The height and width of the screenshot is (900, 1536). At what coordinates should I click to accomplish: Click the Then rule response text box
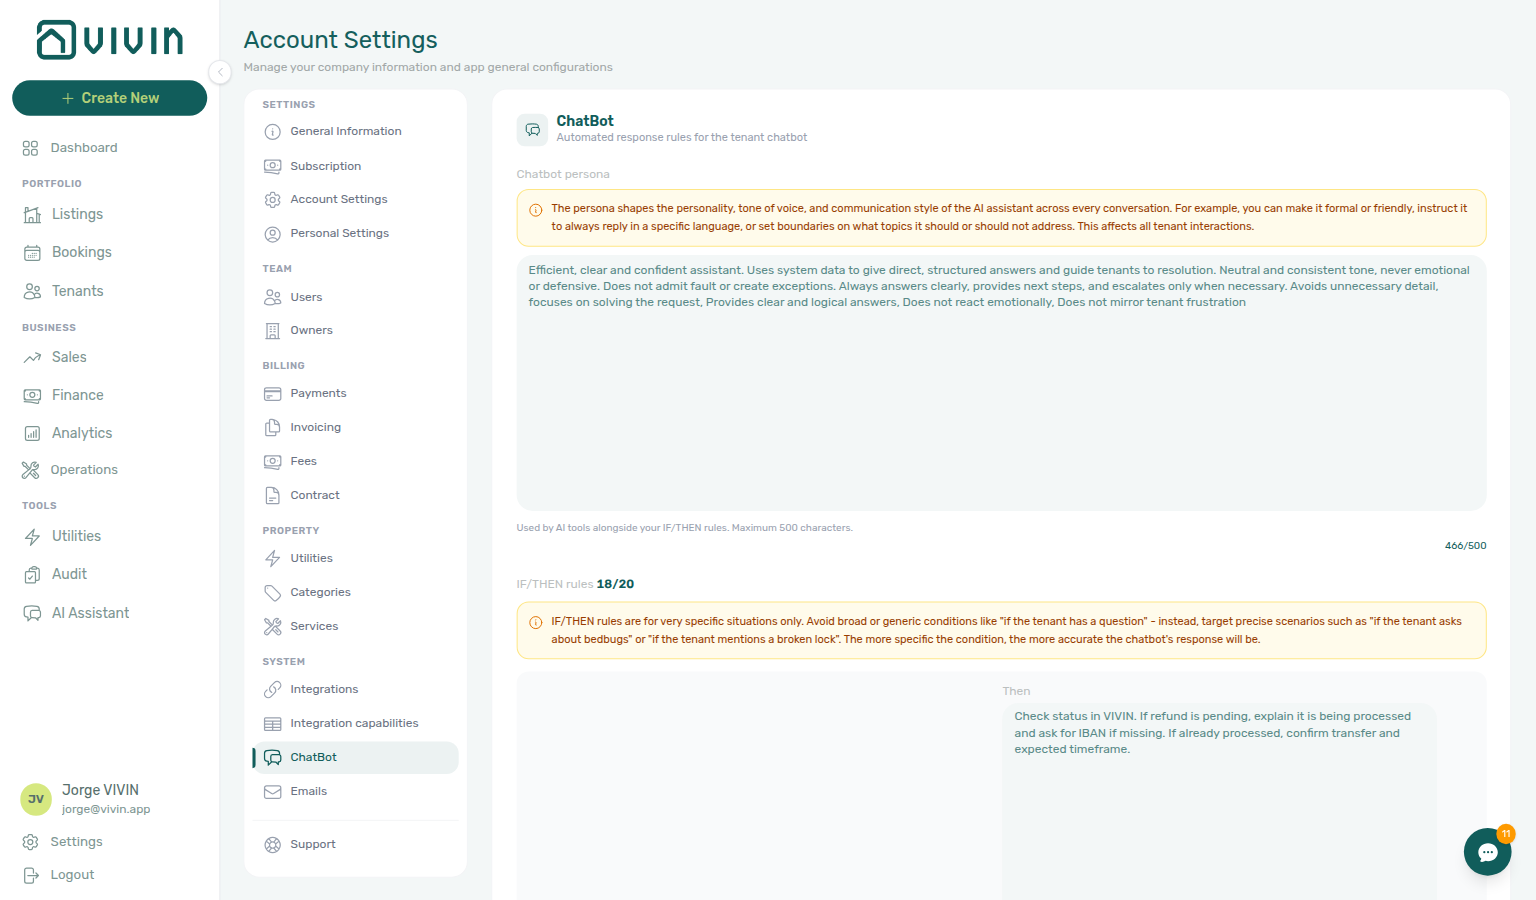coord(1219,800)
